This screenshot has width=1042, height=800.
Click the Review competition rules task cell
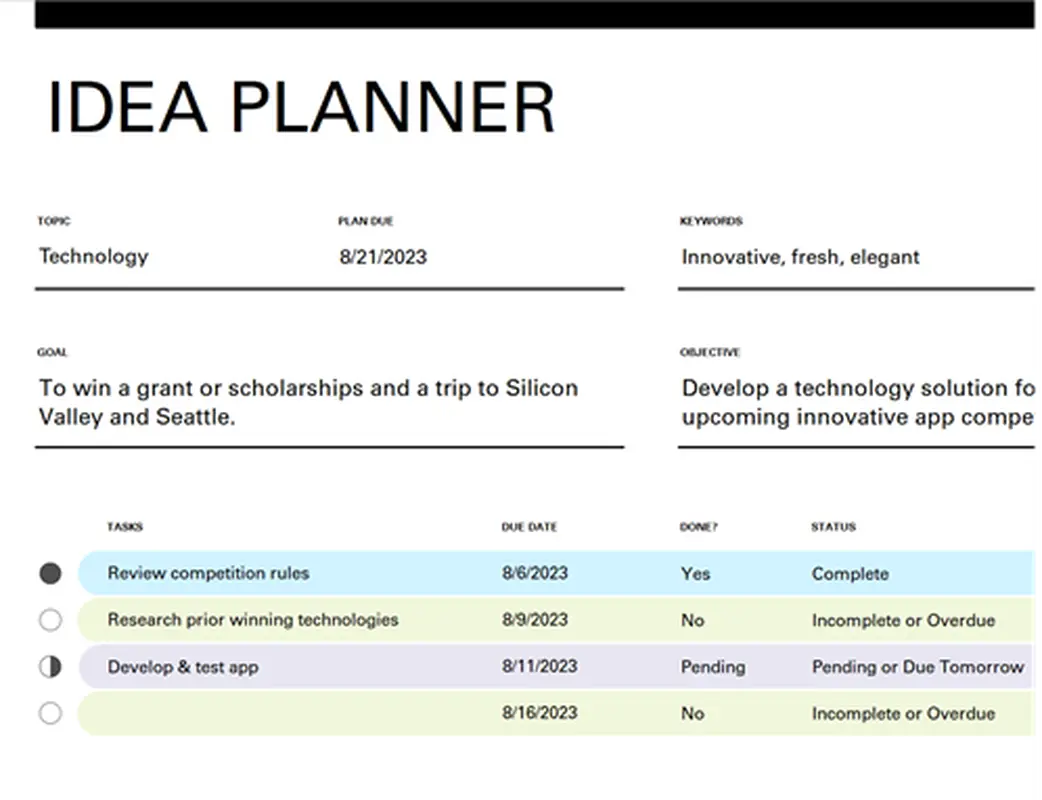tap(208, 573)
